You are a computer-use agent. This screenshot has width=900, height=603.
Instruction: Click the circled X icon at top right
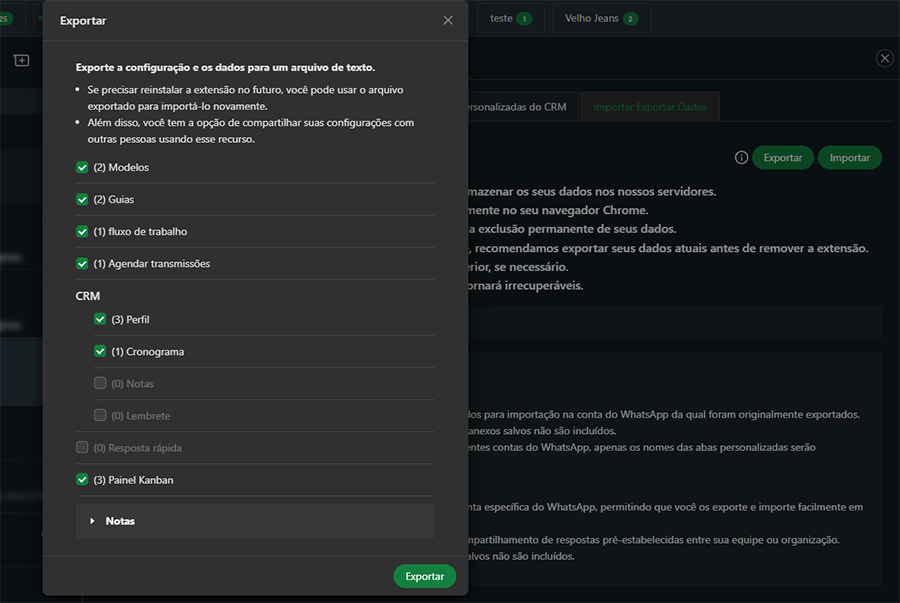tap(884, 58)
